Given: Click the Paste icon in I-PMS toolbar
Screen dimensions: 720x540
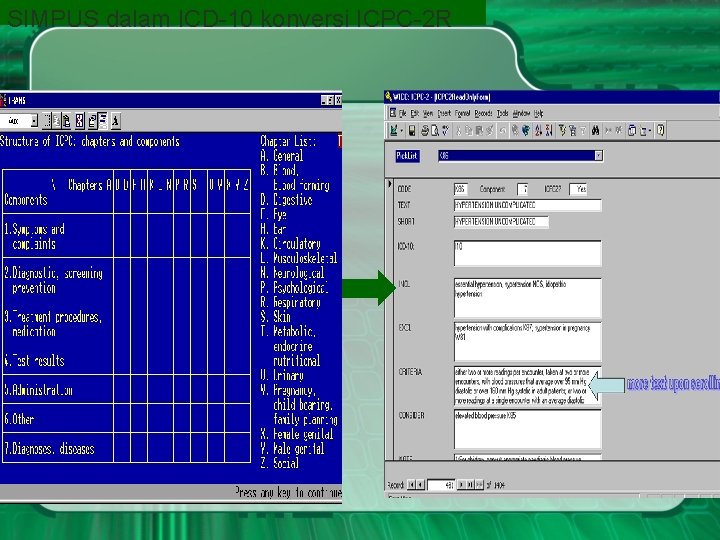Looking at the screenshot, I should click(x=66, y=121).
